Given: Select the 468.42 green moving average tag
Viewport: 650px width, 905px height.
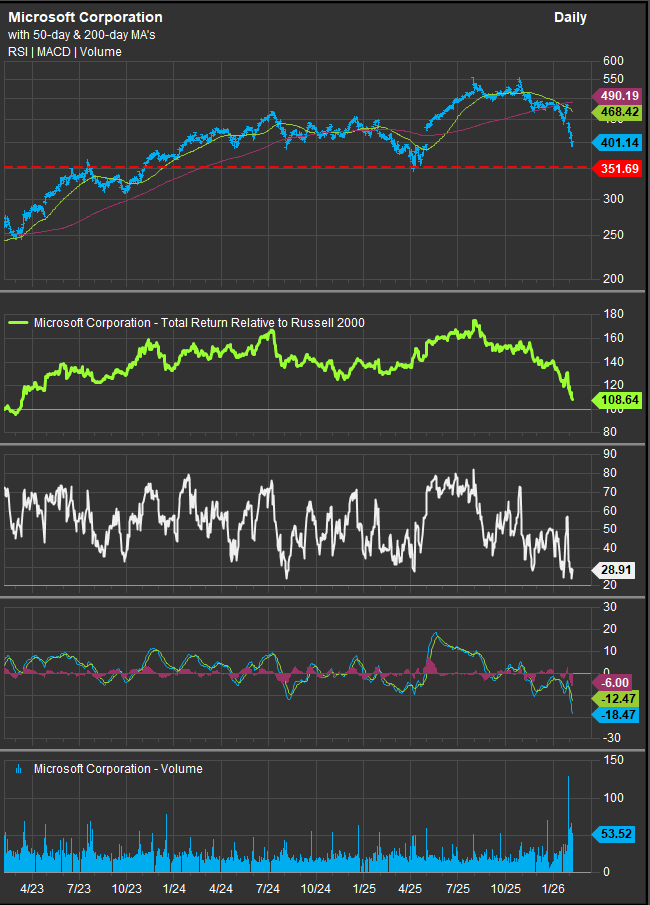Looking at the screenshot, I should pyautogui.click(x=621, y=112).
